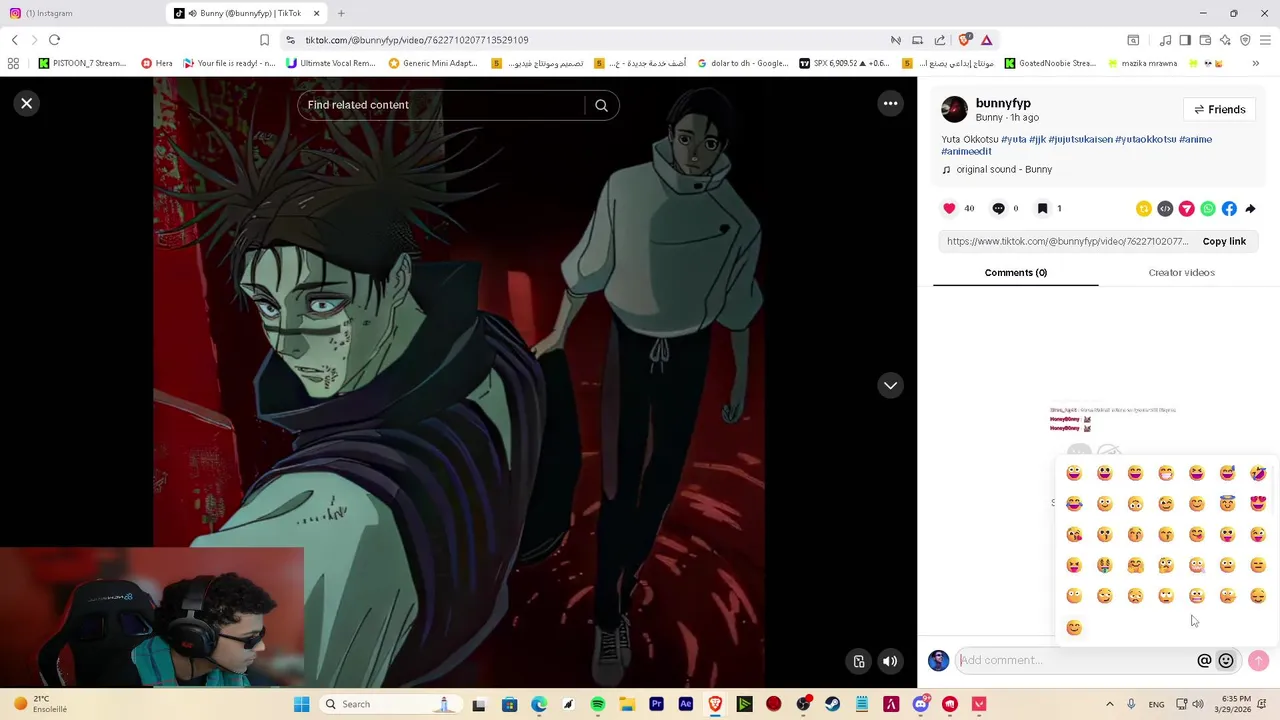Click the Add comment text field
This screenshot has height=720, width=1280.
click(1075, 660)
